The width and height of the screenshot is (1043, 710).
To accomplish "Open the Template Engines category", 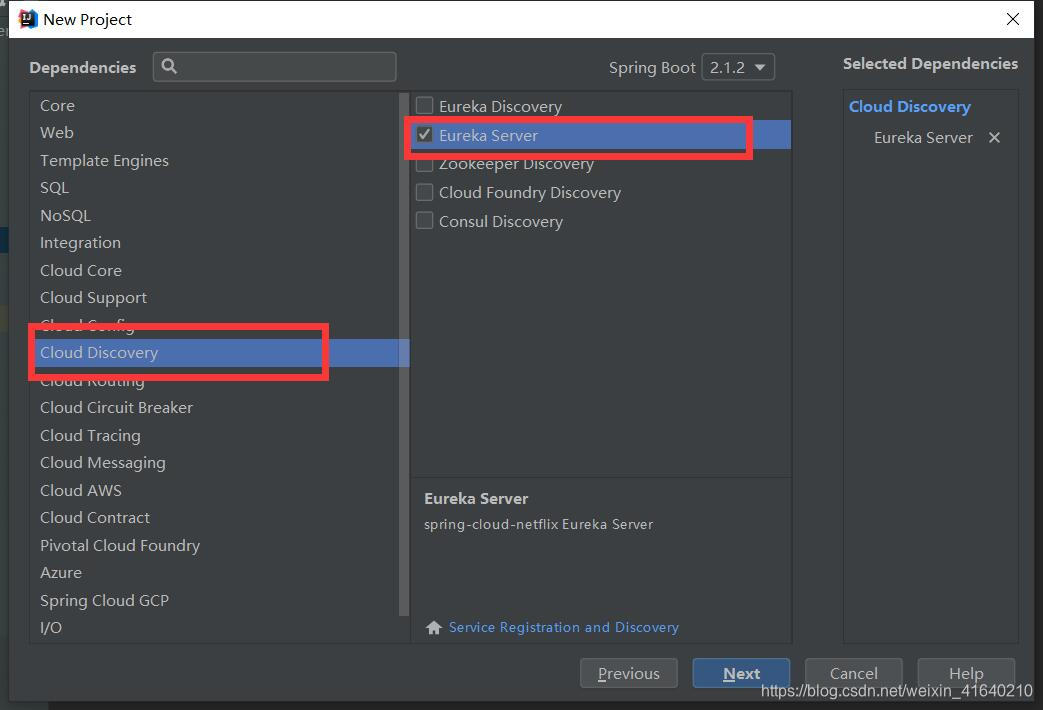I will (214, 160).
